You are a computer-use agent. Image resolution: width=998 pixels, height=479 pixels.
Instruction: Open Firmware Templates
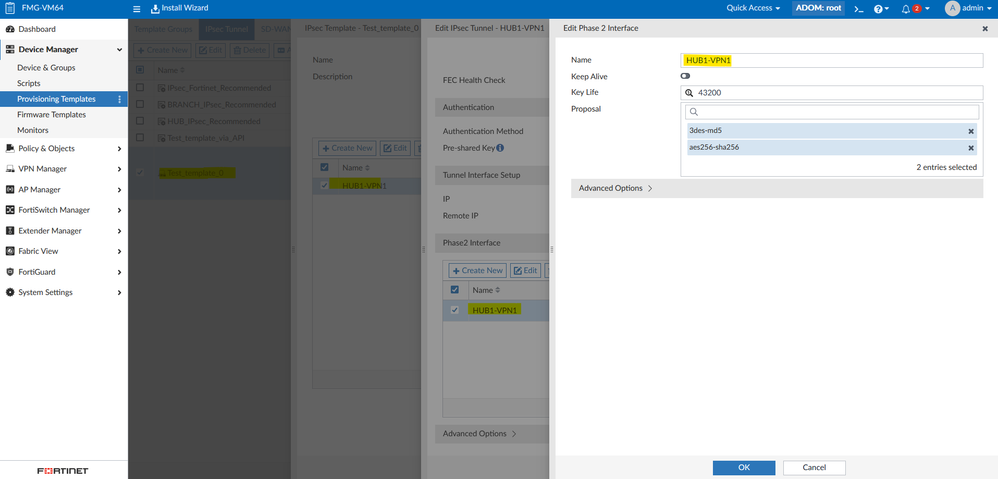tap(52, 115)
